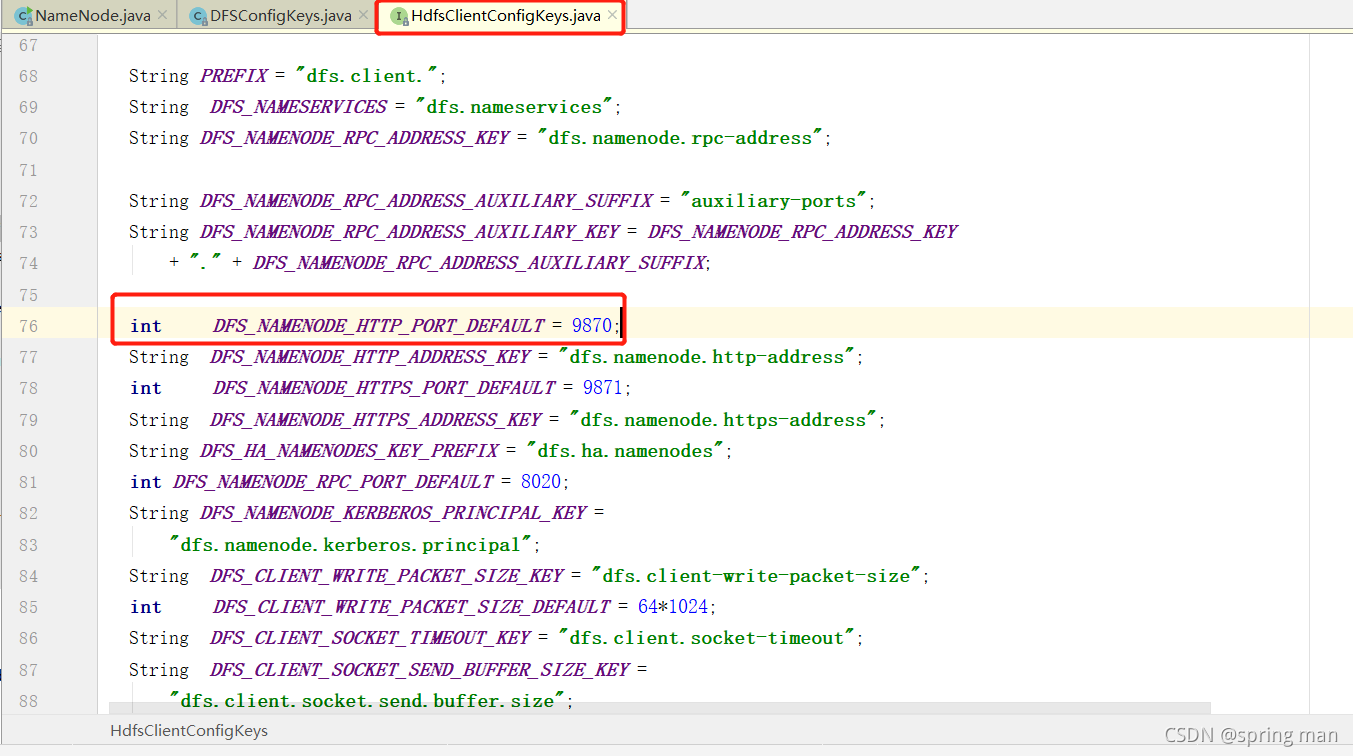Click the DFSConfigKeys.java class file icon
This screenshot has width=1353, height=756.
198,16
